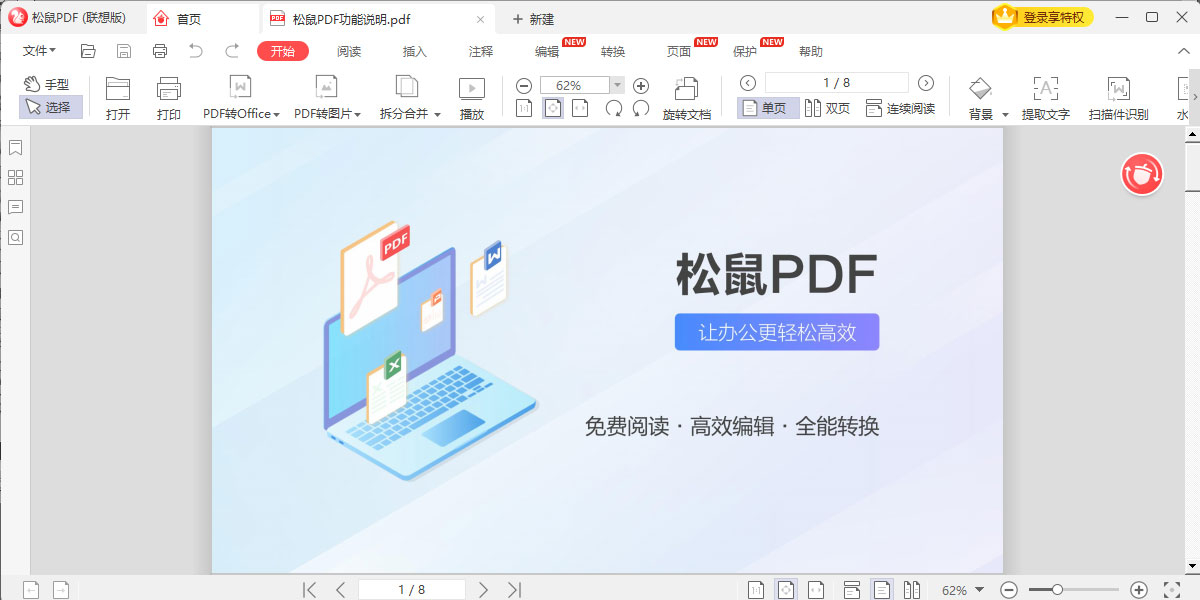
Task: Zoom in with the toolbar plus icon
Action: click(641, 86)
